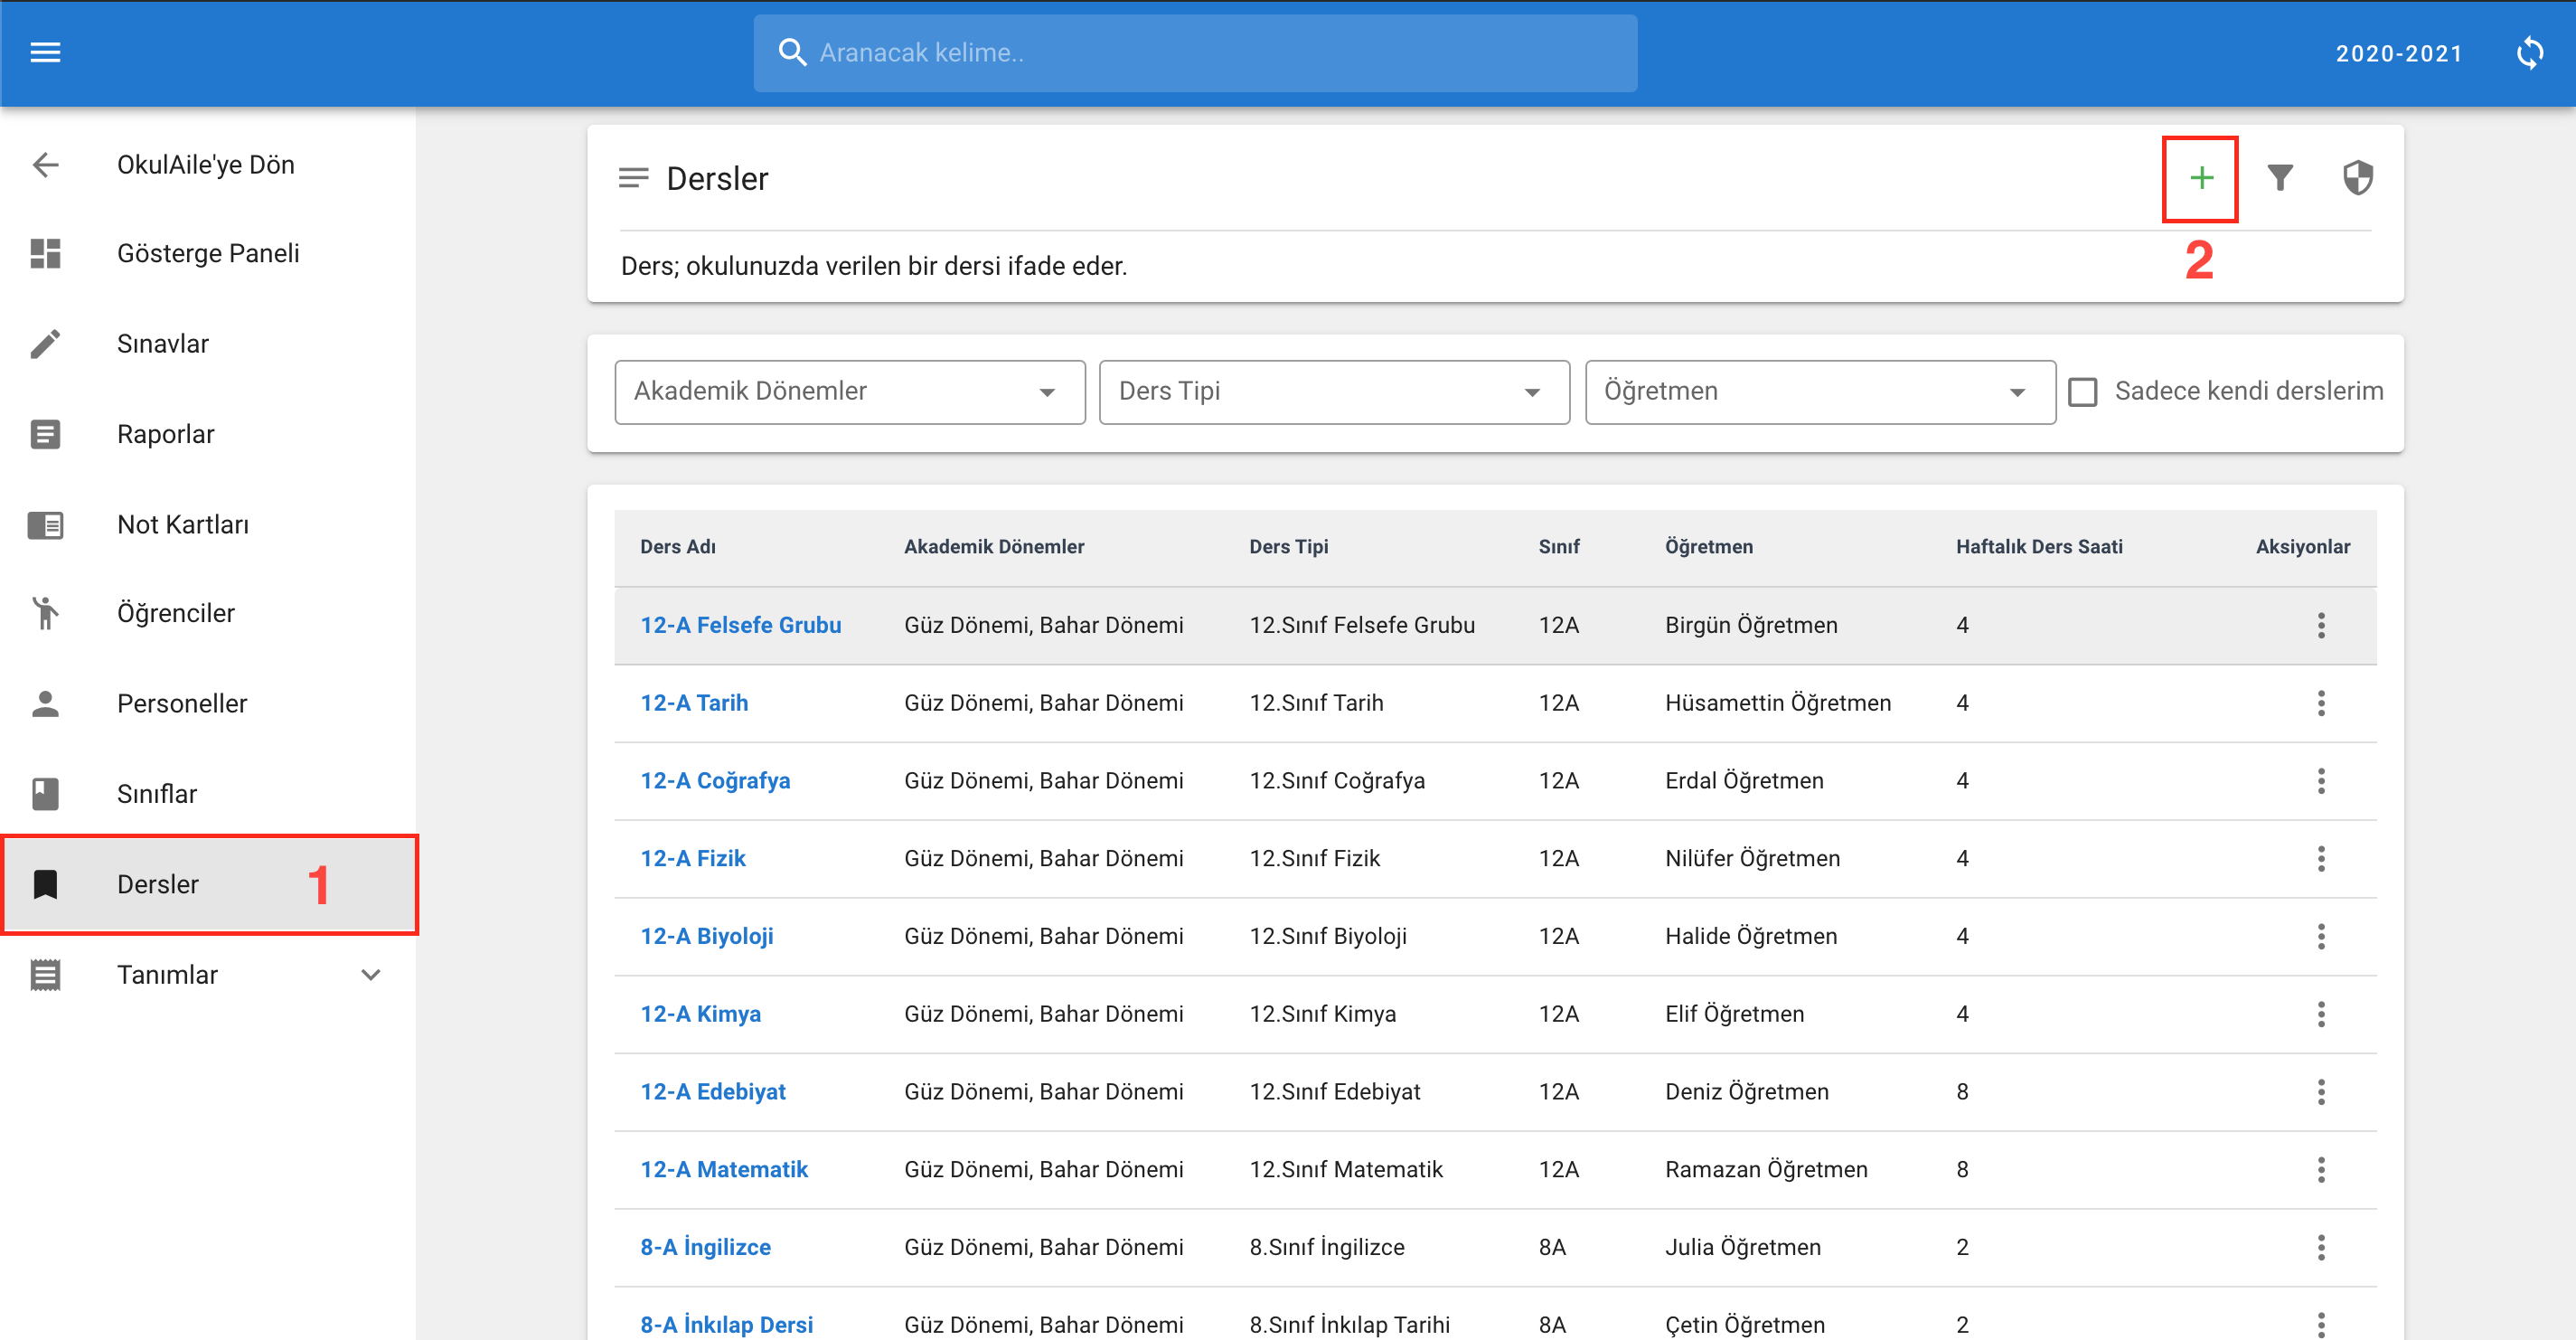This screenshot has width=2576, height=1340.
Task: Open the 12-A Fizik course link
Action: (693, 858)
